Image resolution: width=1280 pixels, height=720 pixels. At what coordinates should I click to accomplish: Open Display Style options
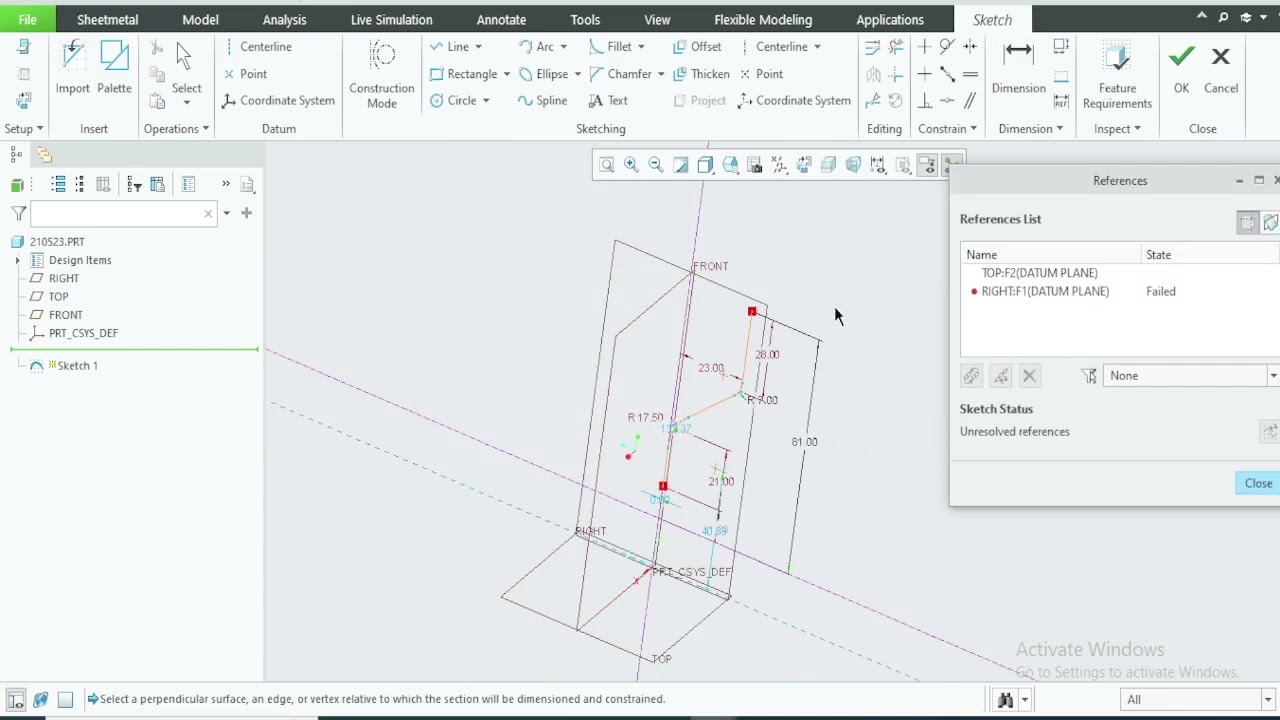pos(705,165)
